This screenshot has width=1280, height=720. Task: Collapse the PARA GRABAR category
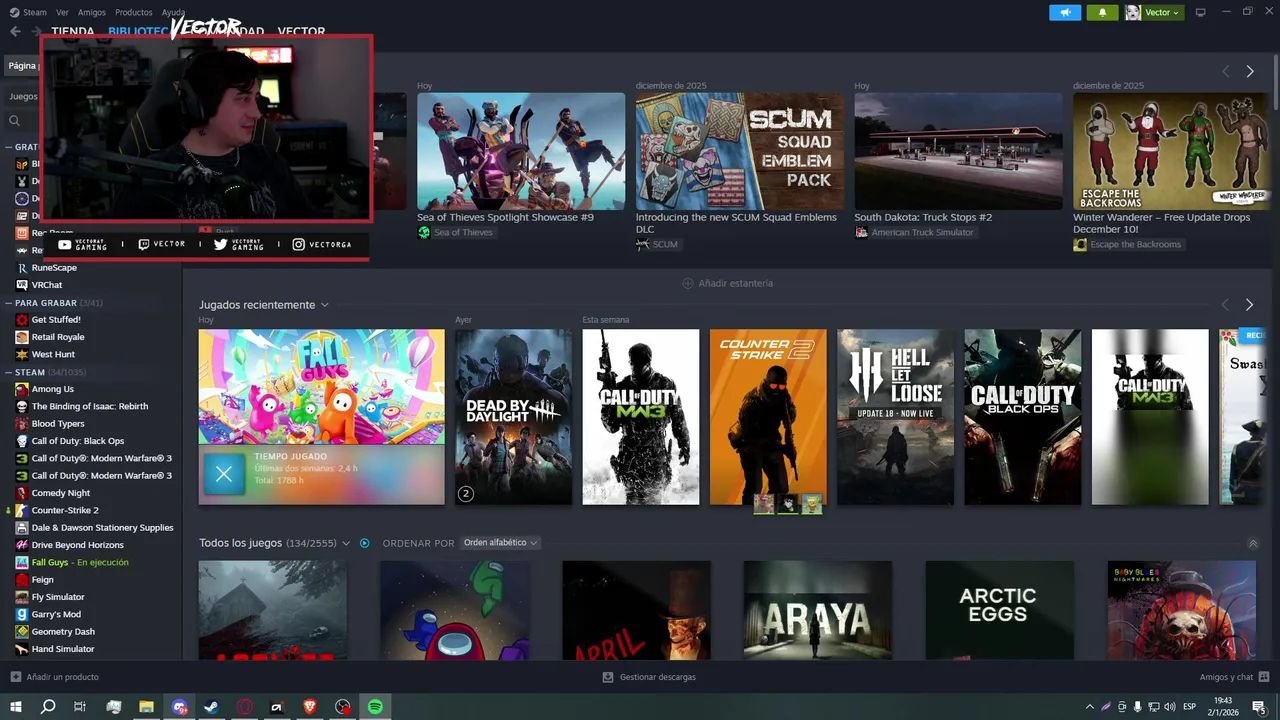tap(8, 303)
